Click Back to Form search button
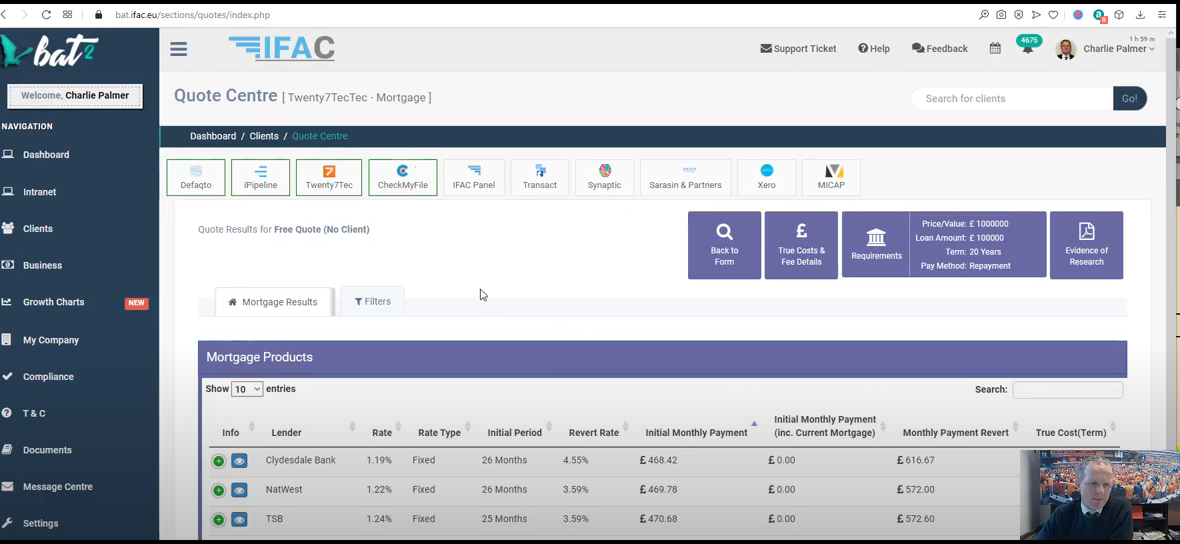1180x544 pixels. coord(724,245)
